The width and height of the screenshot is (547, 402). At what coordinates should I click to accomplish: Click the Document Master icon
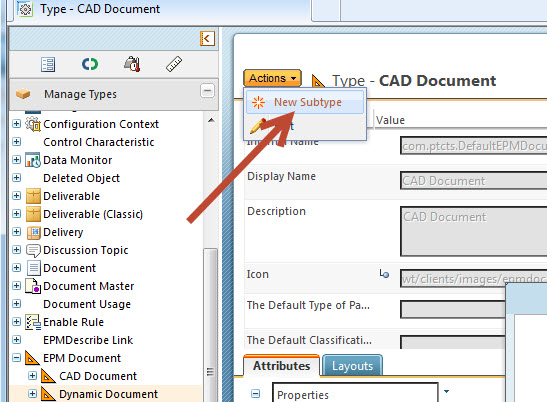click(x=33, y=286)
